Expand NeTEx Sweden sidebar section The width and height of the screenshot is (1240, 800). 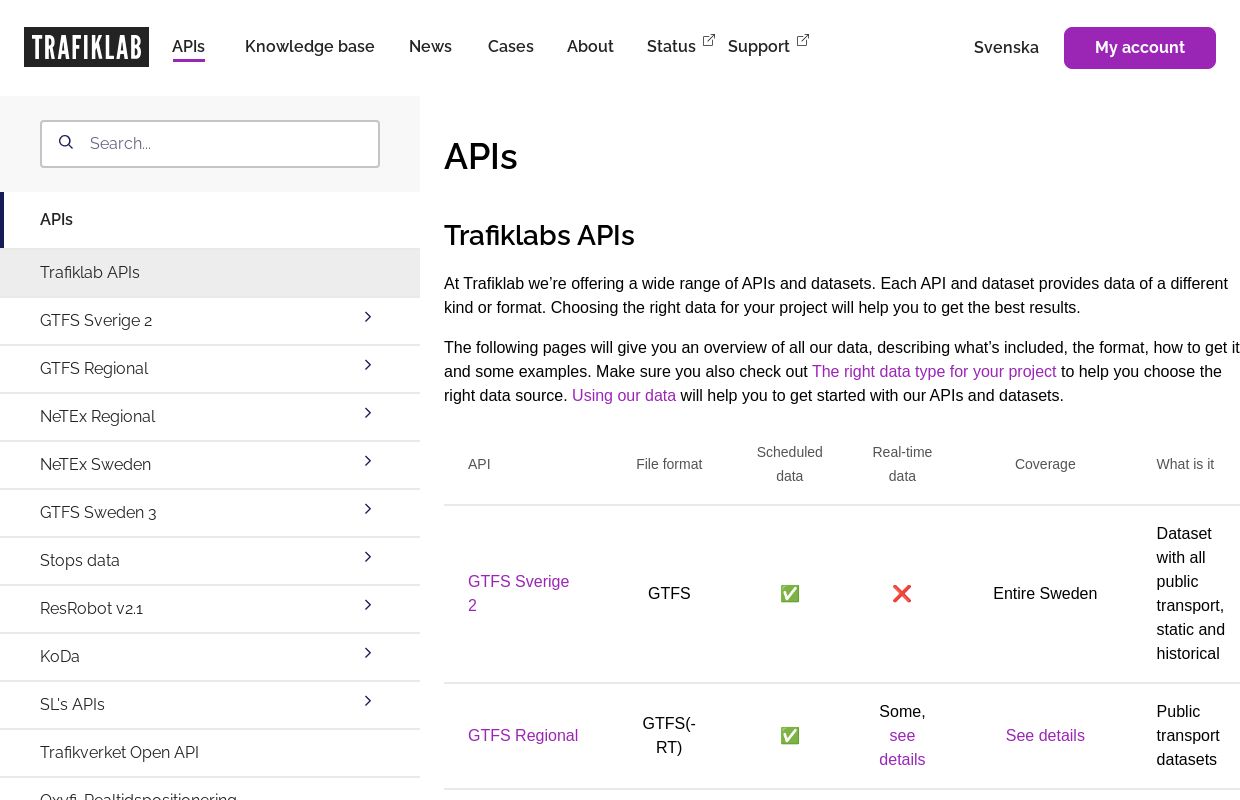pos(368,461)
